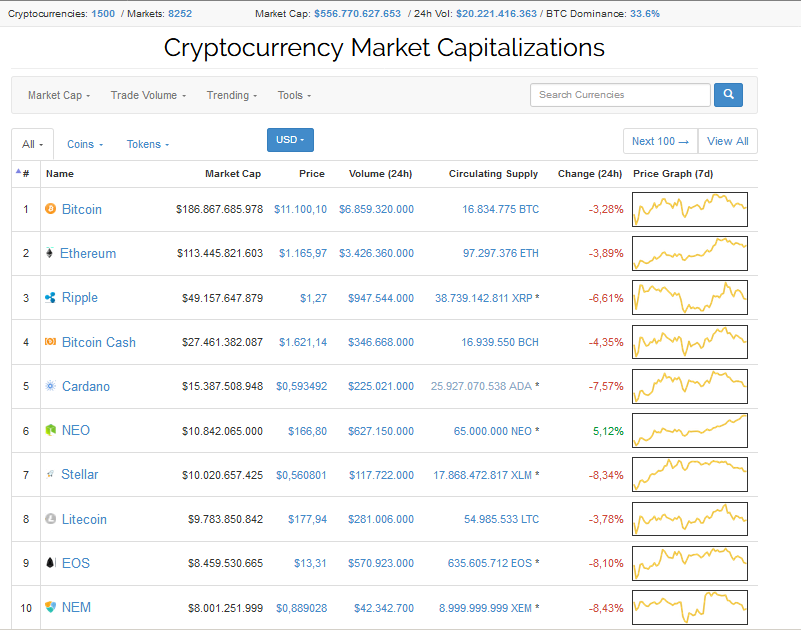Viewport: 801px width, 631px height.
Task: Open the Ripple name link
Action: point(80,297)
